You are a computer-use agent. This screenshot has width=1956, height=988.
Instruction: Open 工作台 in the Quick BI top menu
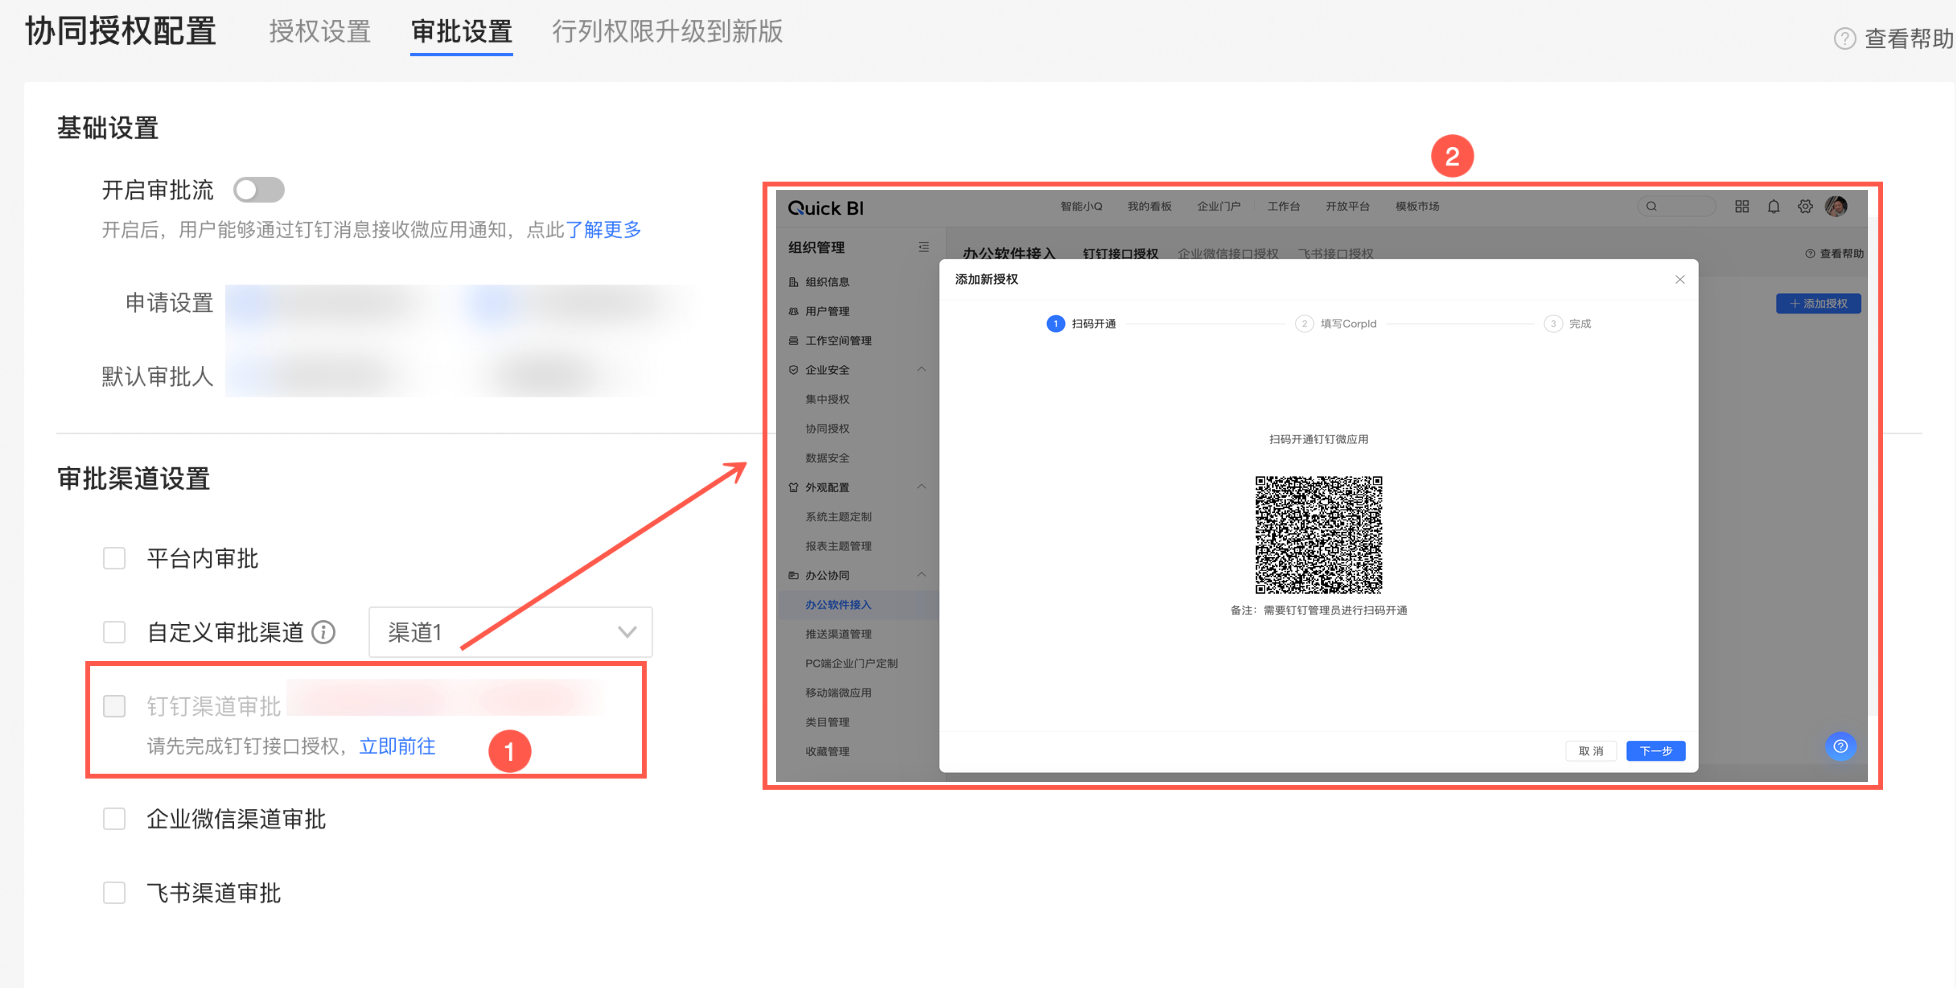(1284, 207)
